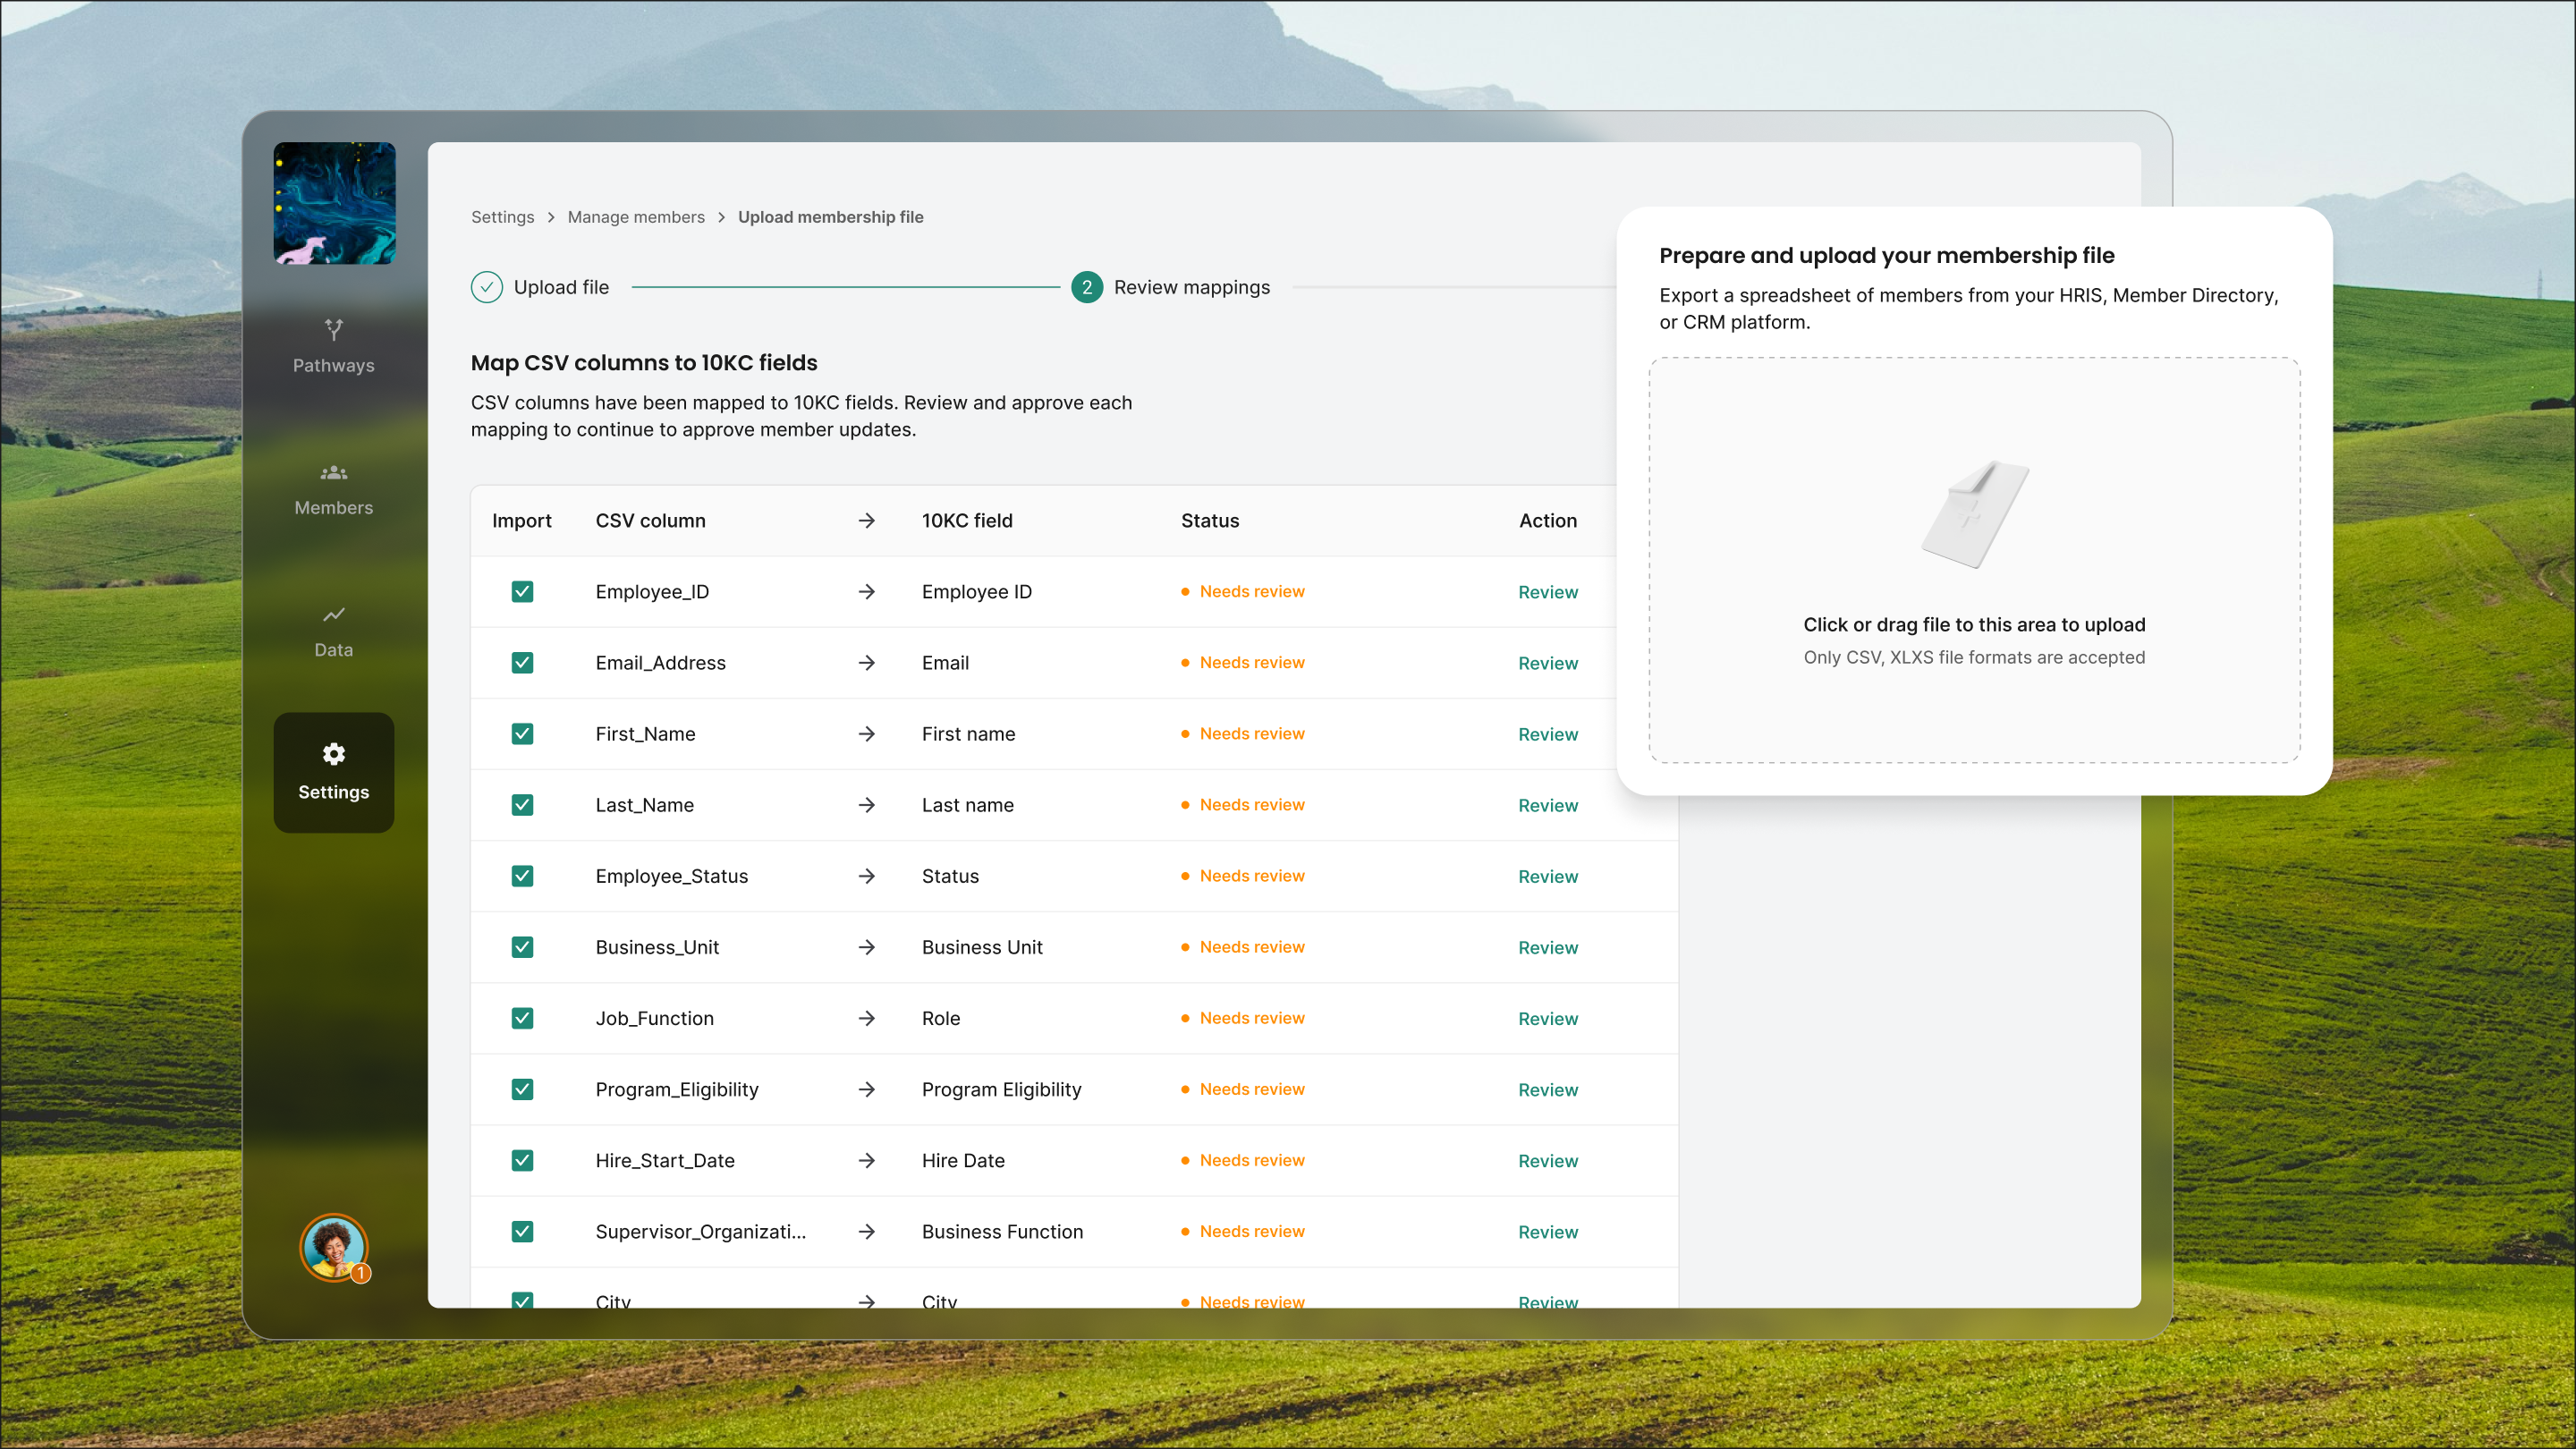
Task: Review the Employee_Status mapping
Action: tap(1547, 876)
